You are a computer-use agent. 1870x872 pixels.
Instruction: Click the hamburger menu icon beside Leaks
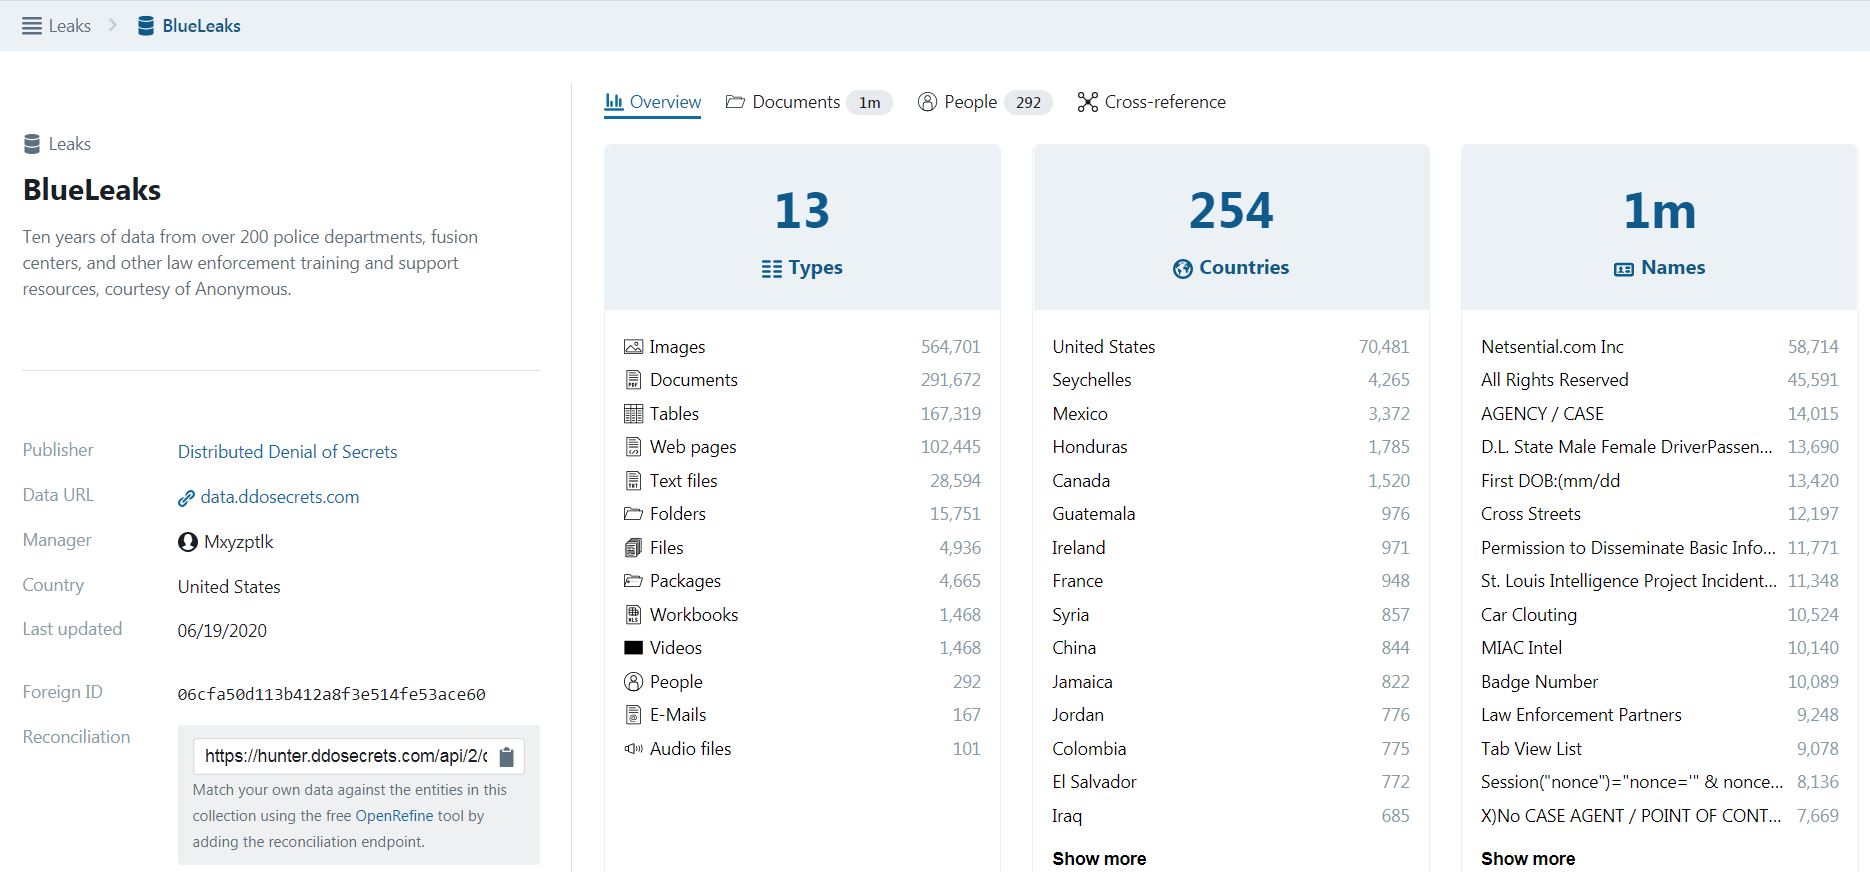[32, 26]
